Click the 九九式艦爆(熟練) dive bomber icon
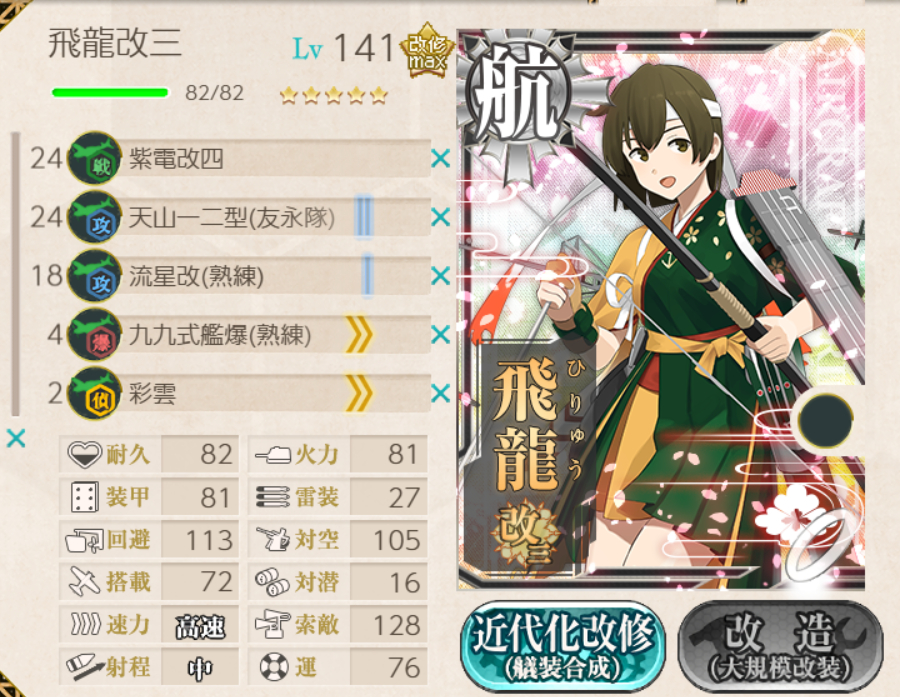 pyautogui.click(x=95, y=334)
